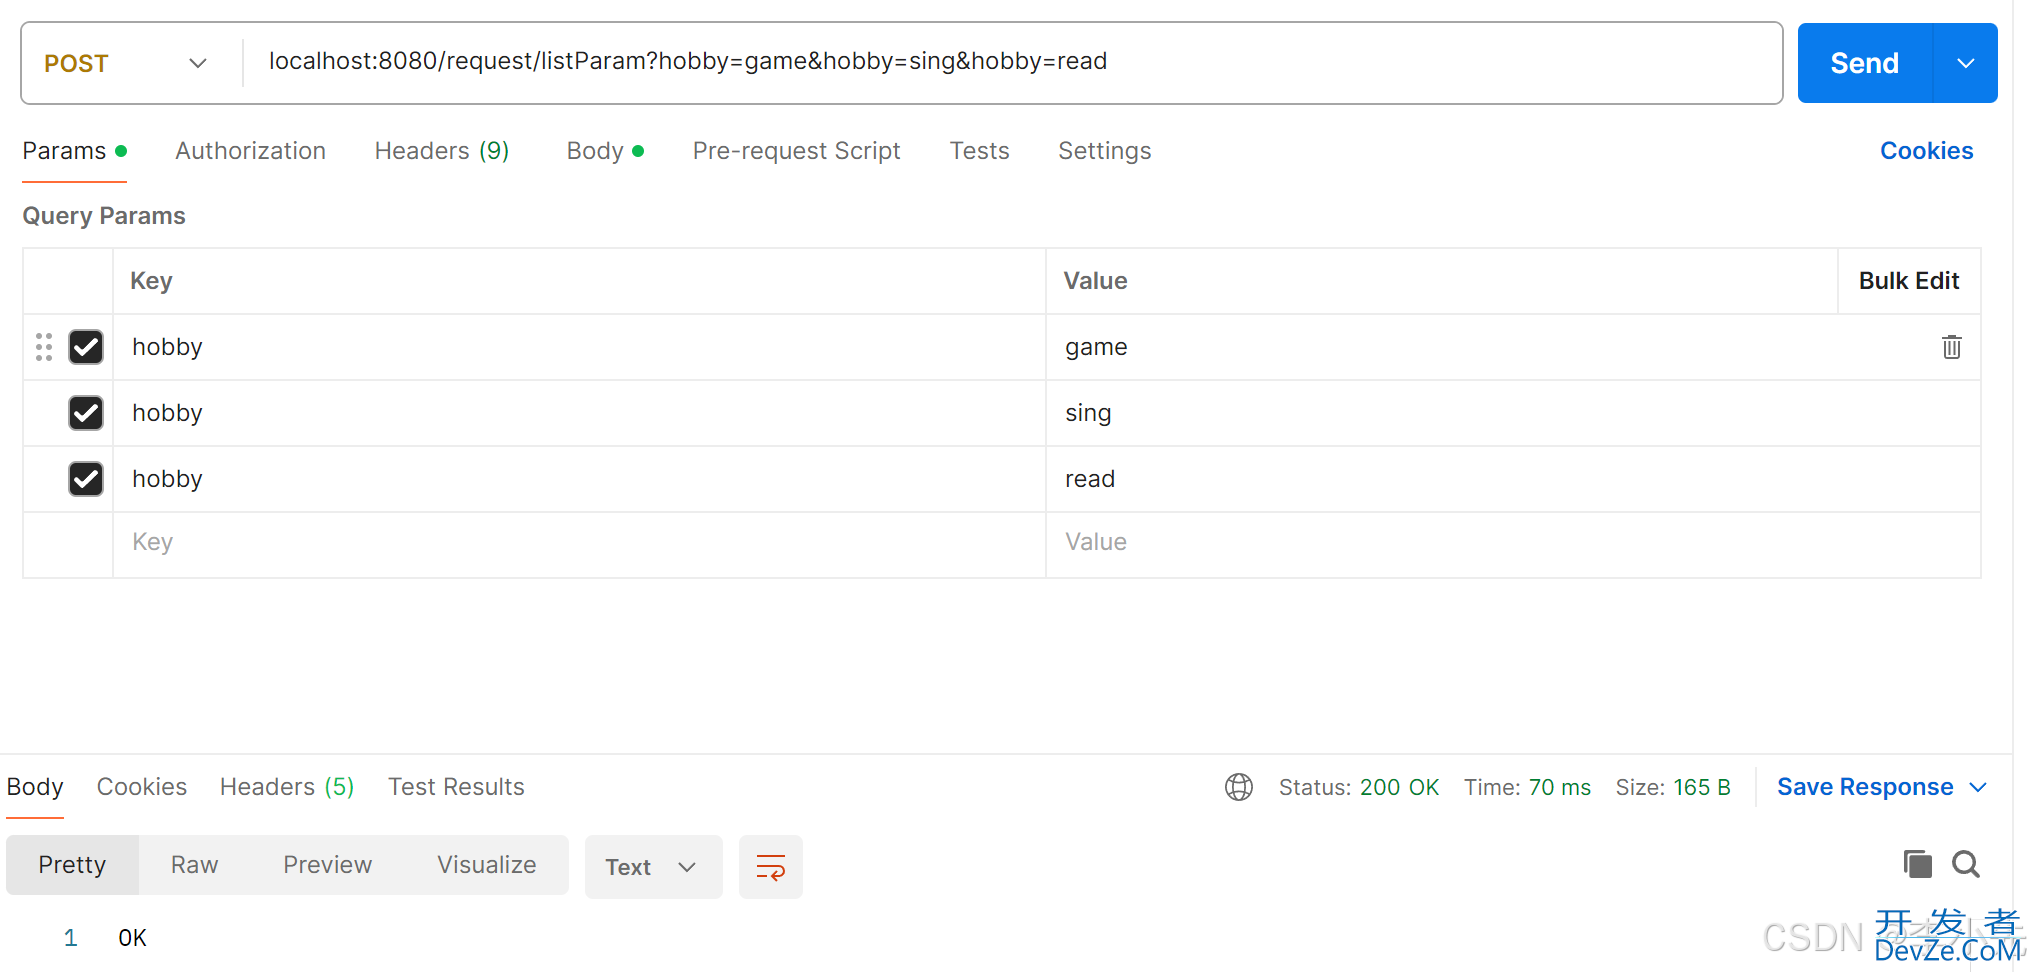Toggle word wrap for response body

pyautogui.click(x=770, y=866)
